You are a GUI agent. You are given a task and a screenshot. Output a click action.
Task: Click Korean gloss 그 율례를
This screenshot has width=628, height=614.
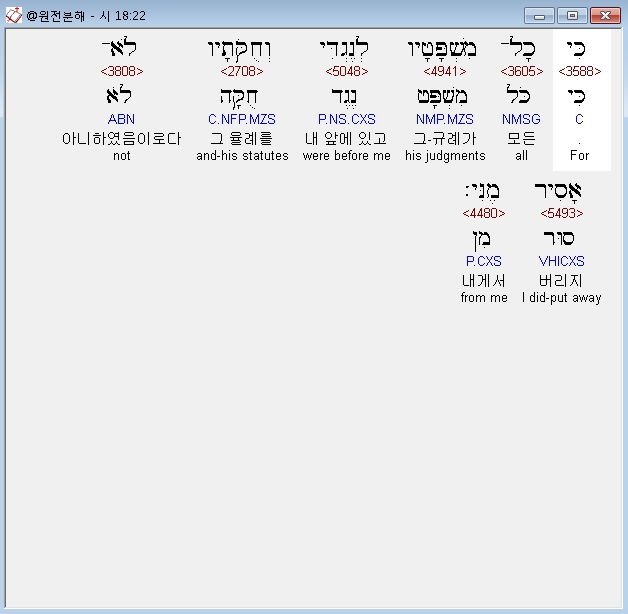242,139
